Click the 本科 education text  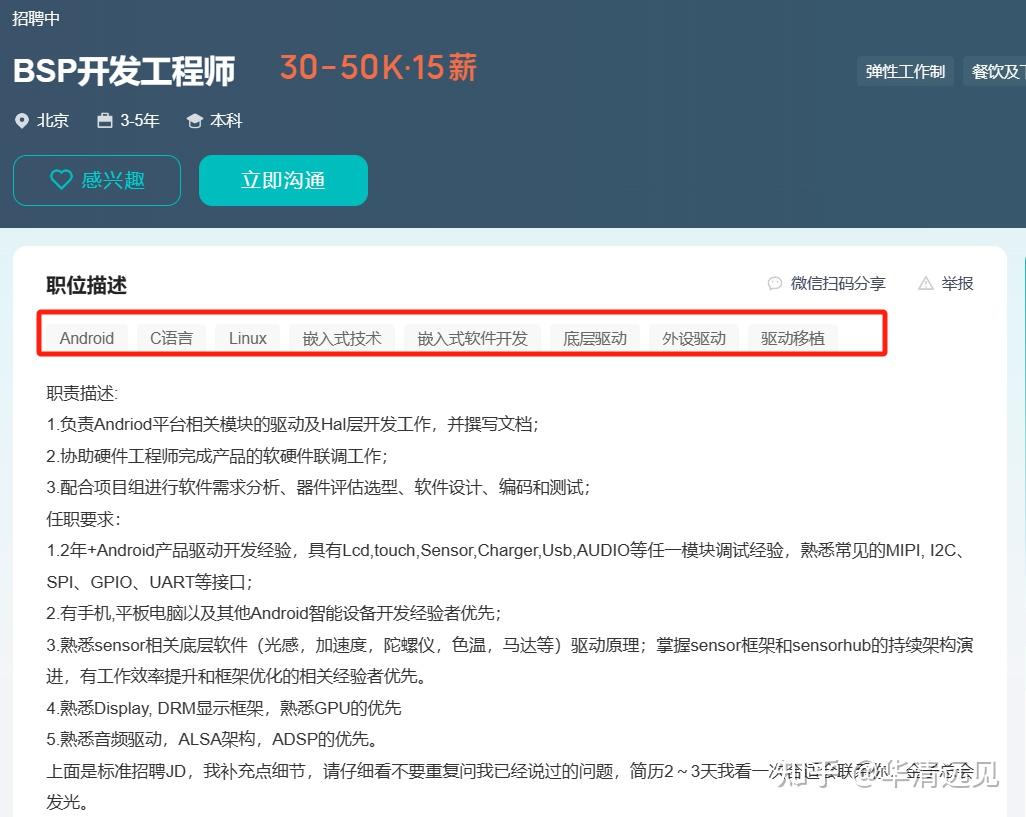[x=226, y=120]
